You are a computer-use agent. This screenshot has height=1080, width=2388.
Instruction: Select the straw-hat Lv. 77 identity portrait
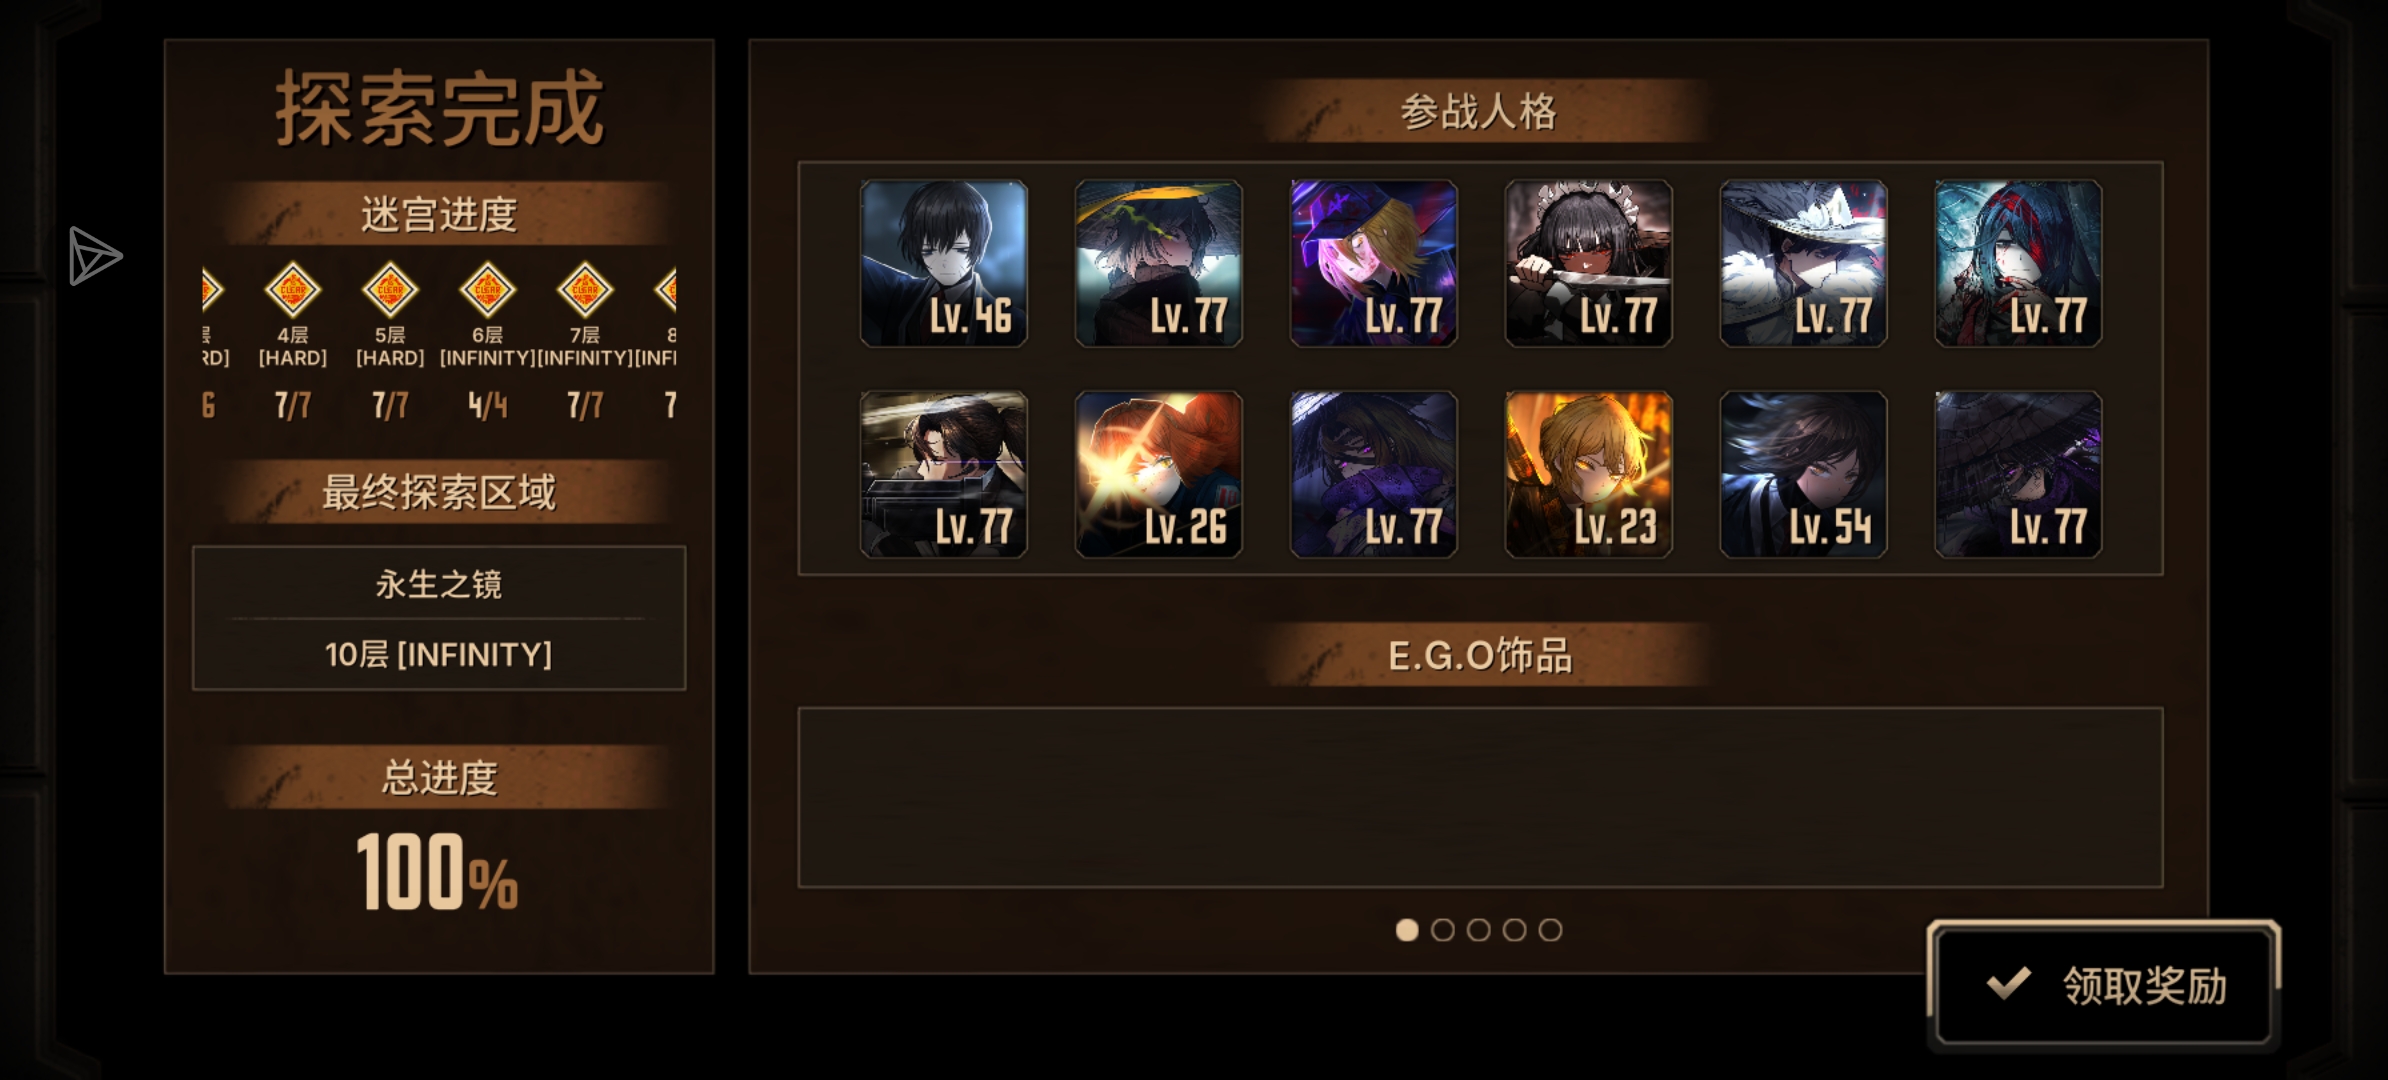pos(1159,264)
